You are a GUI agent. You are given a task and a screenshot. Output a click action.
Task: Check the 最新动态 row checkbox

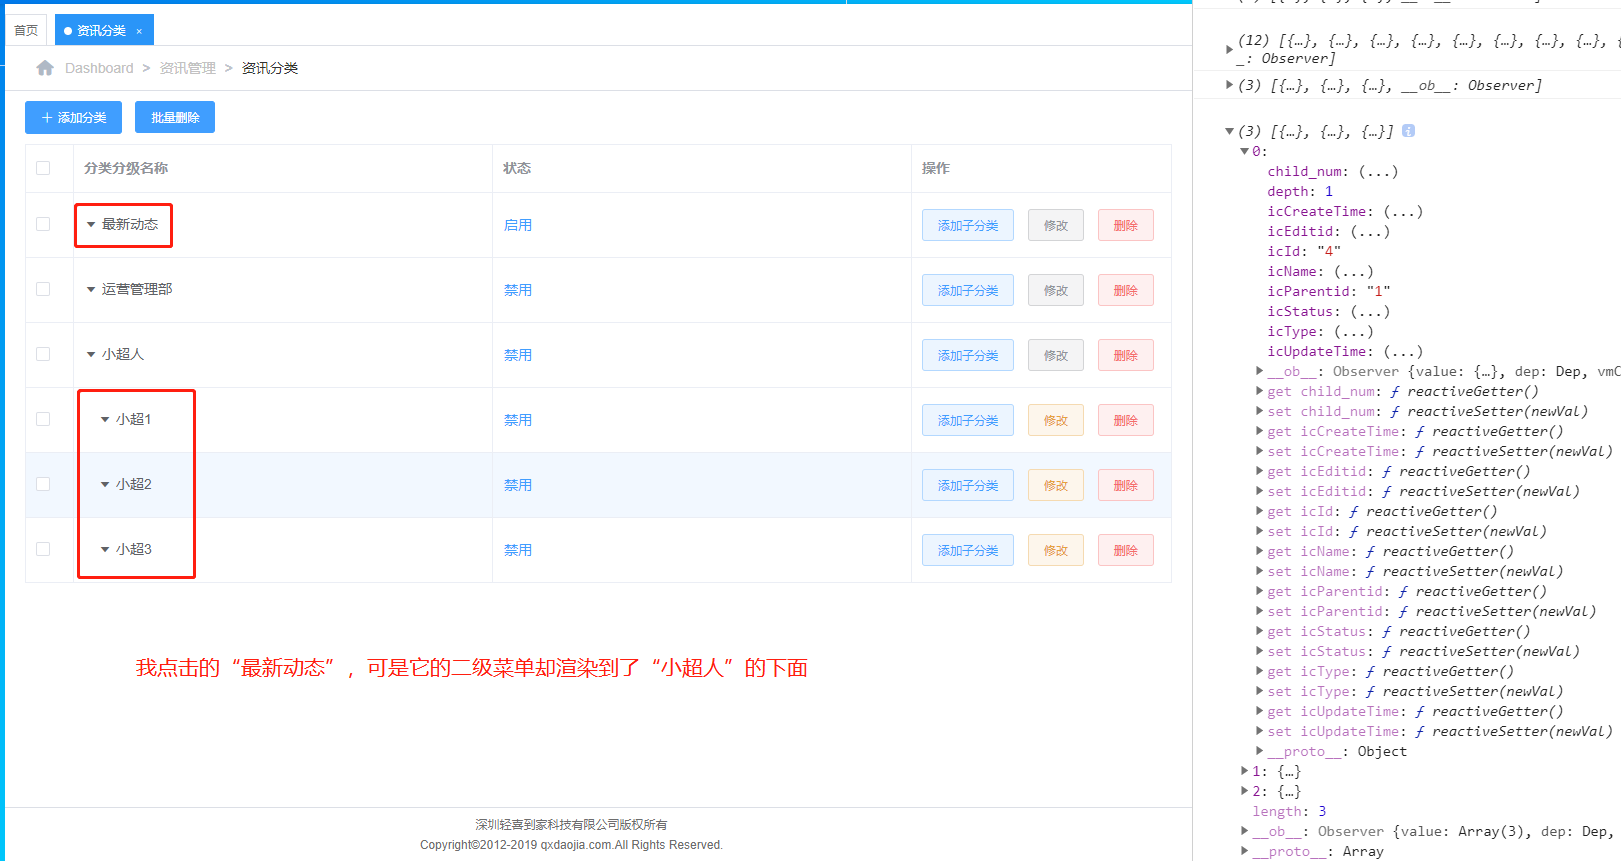43,224
